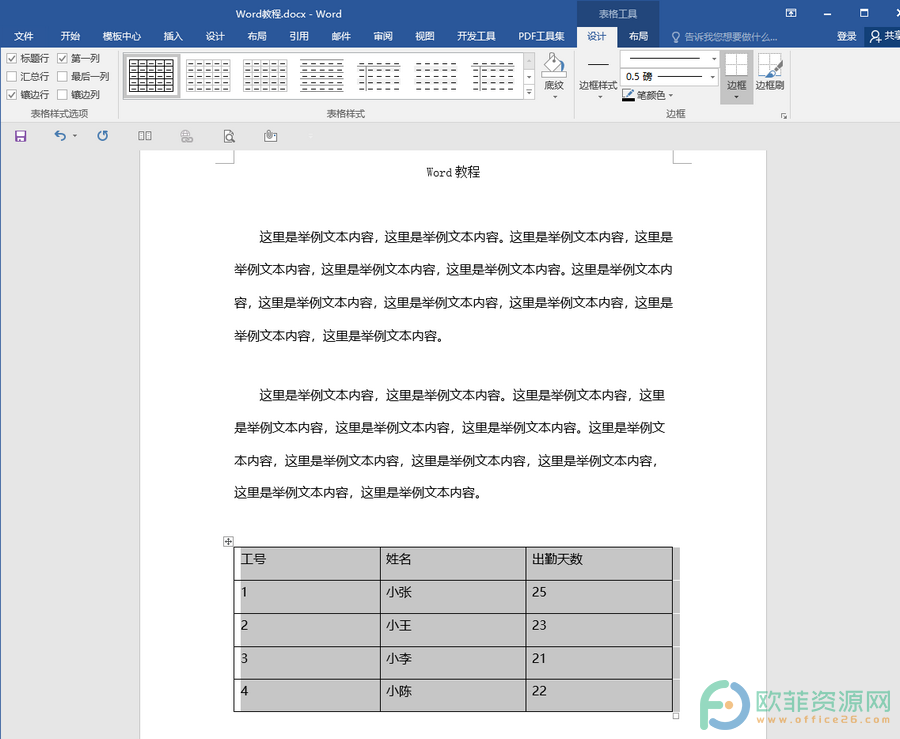
Task: Click the print preview magnifier icon
Action: tap(229, 136)
